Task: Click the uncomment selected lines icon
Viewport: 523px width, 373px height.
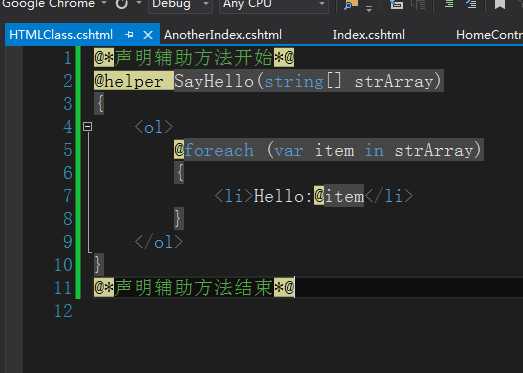Action: pos(471,4)
